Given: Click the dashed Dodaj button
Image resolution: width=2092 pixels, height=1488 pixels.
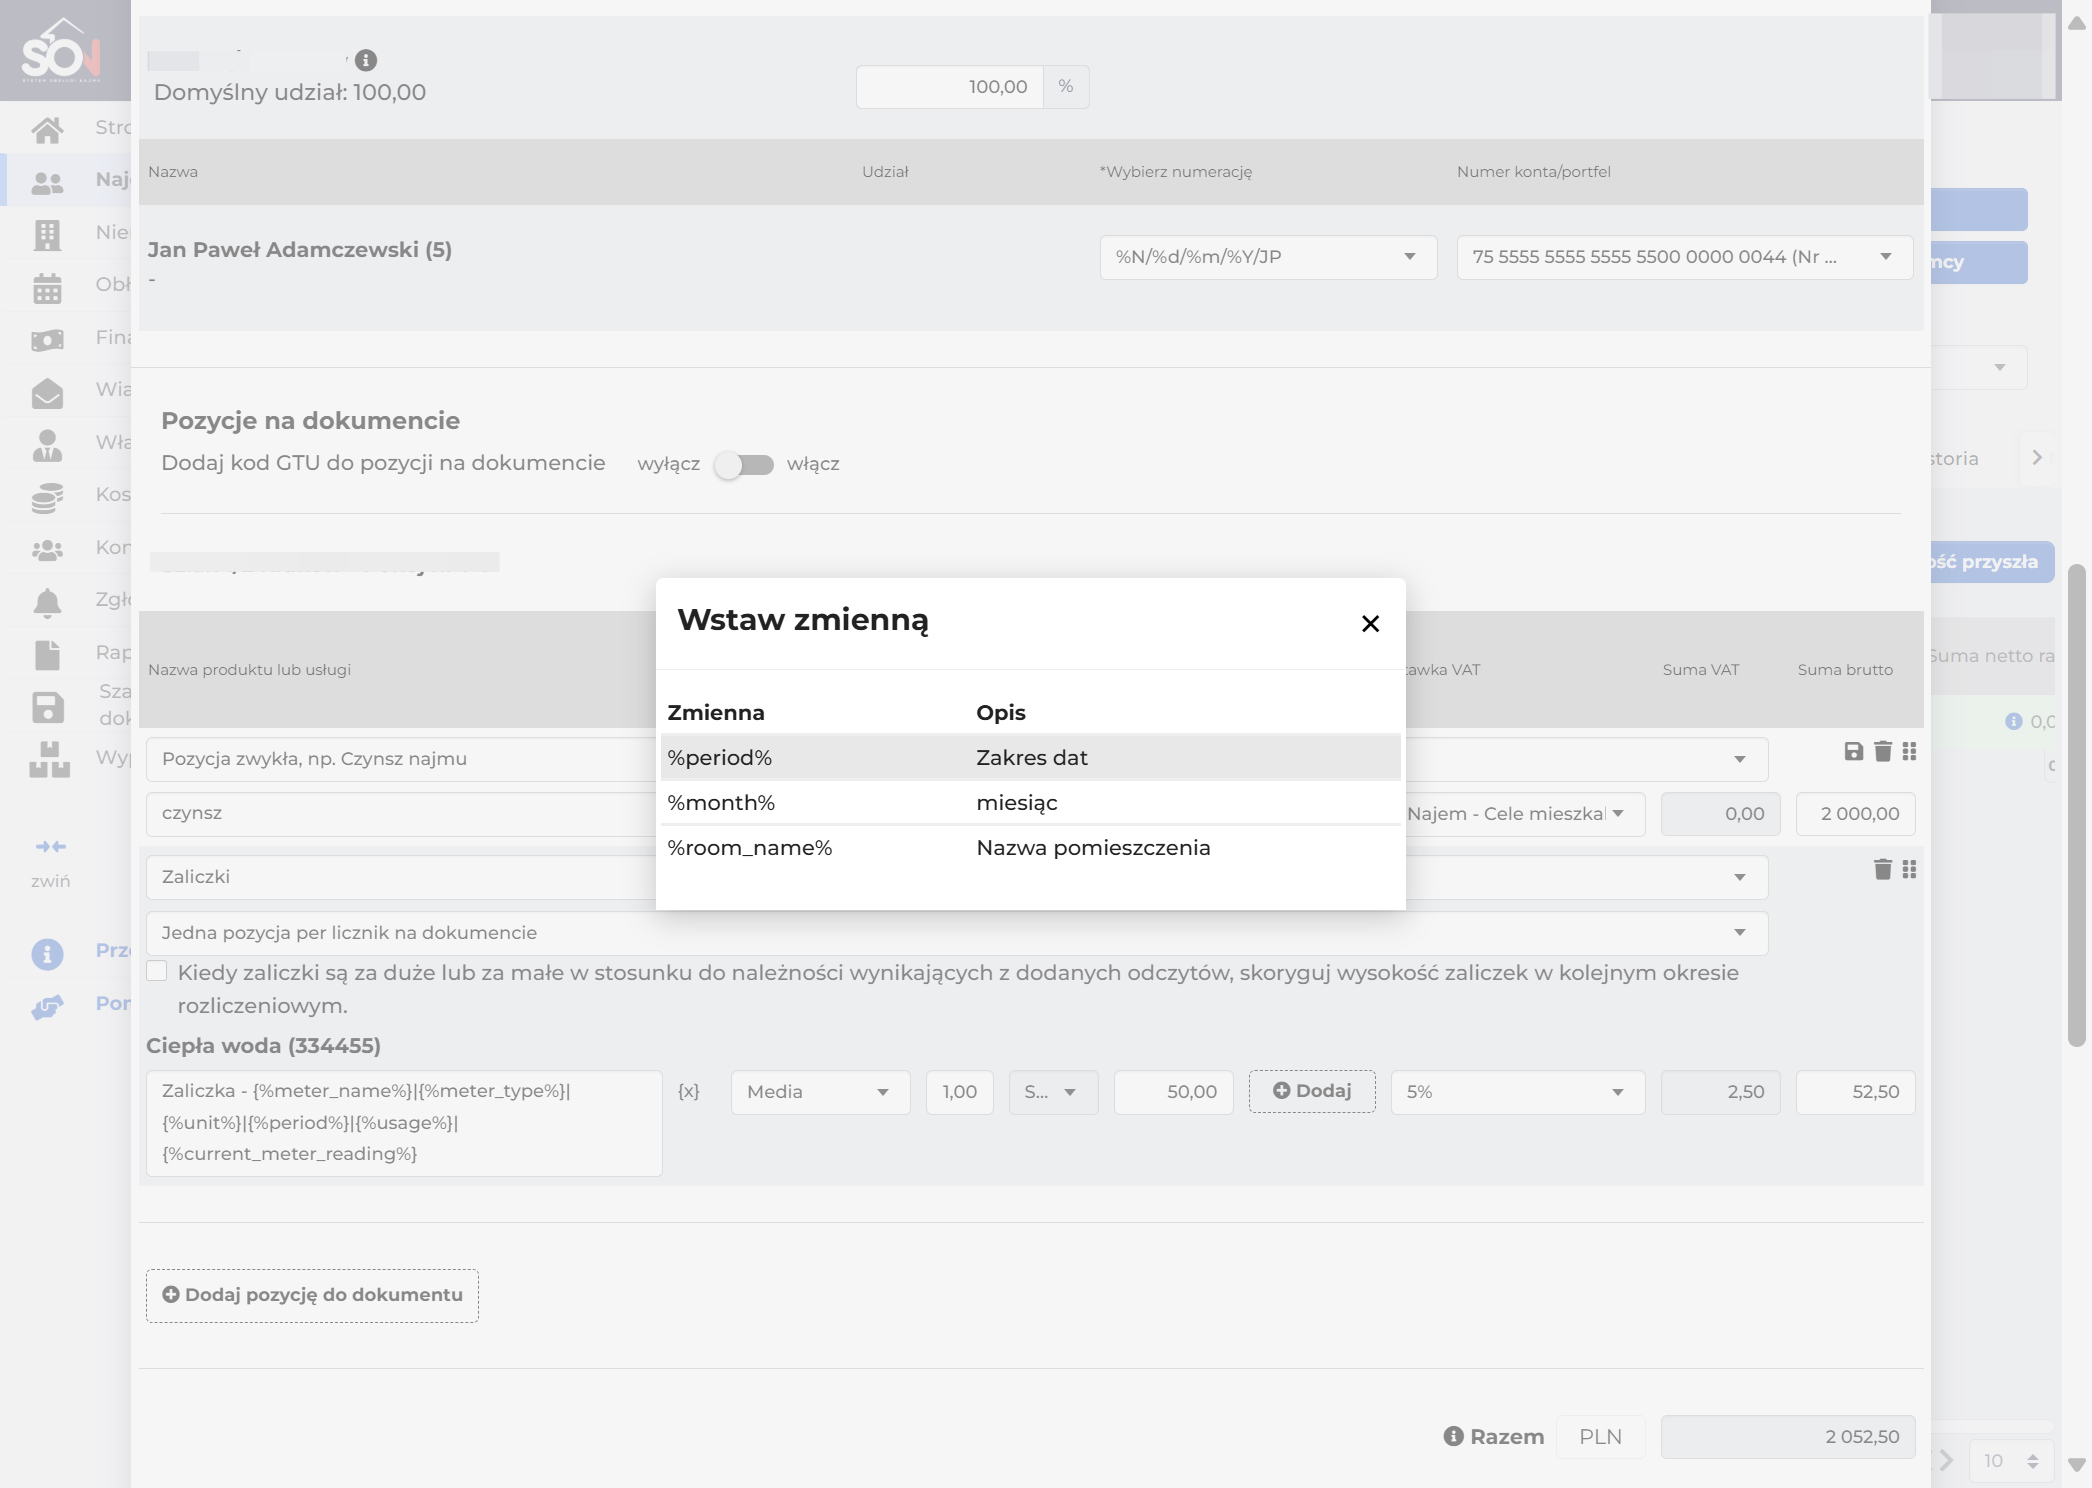Looking at the screenshot, I should pos(1312,1091).
